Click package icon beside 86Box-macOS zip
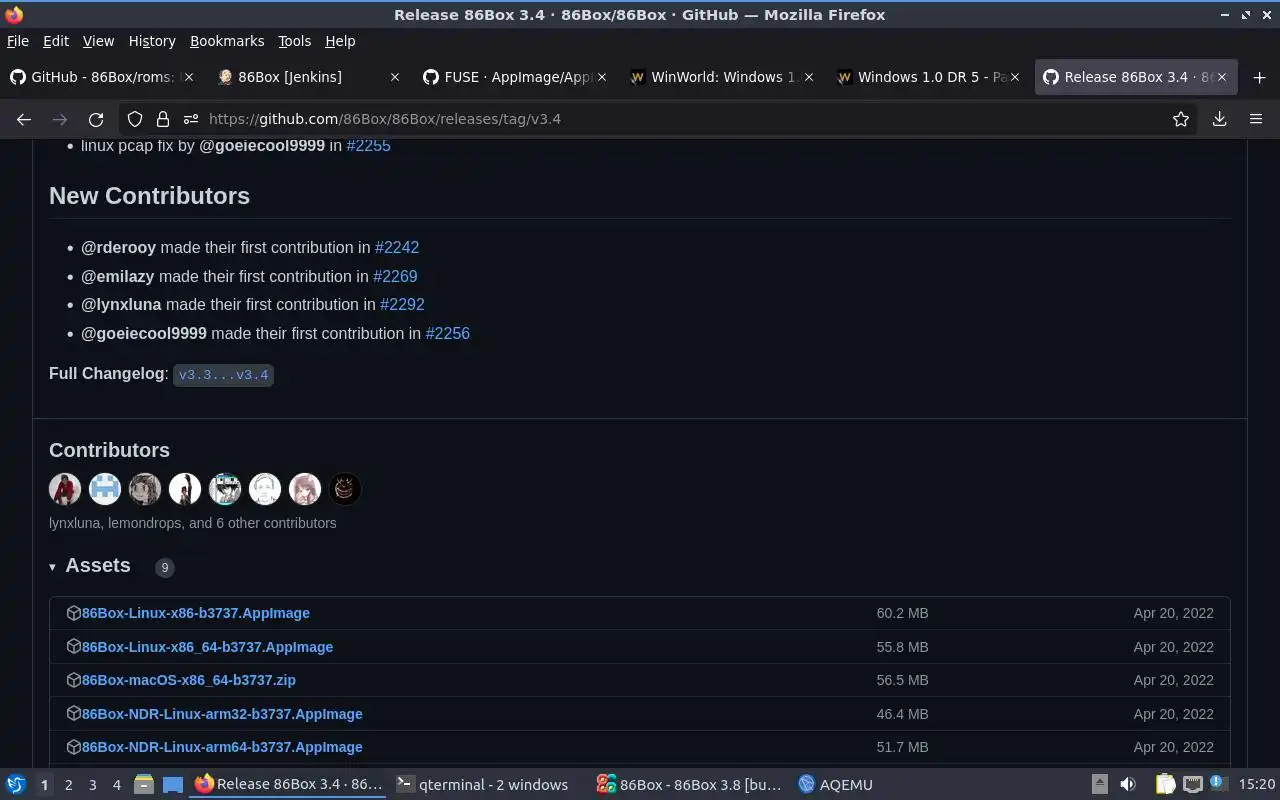The image size is (1280, 800). click(x=73, y=680)
